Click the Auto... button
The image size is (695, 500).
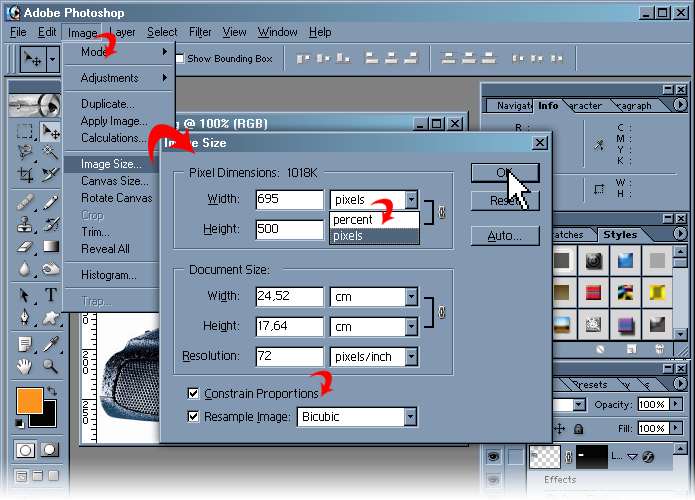tap(505, 236)
